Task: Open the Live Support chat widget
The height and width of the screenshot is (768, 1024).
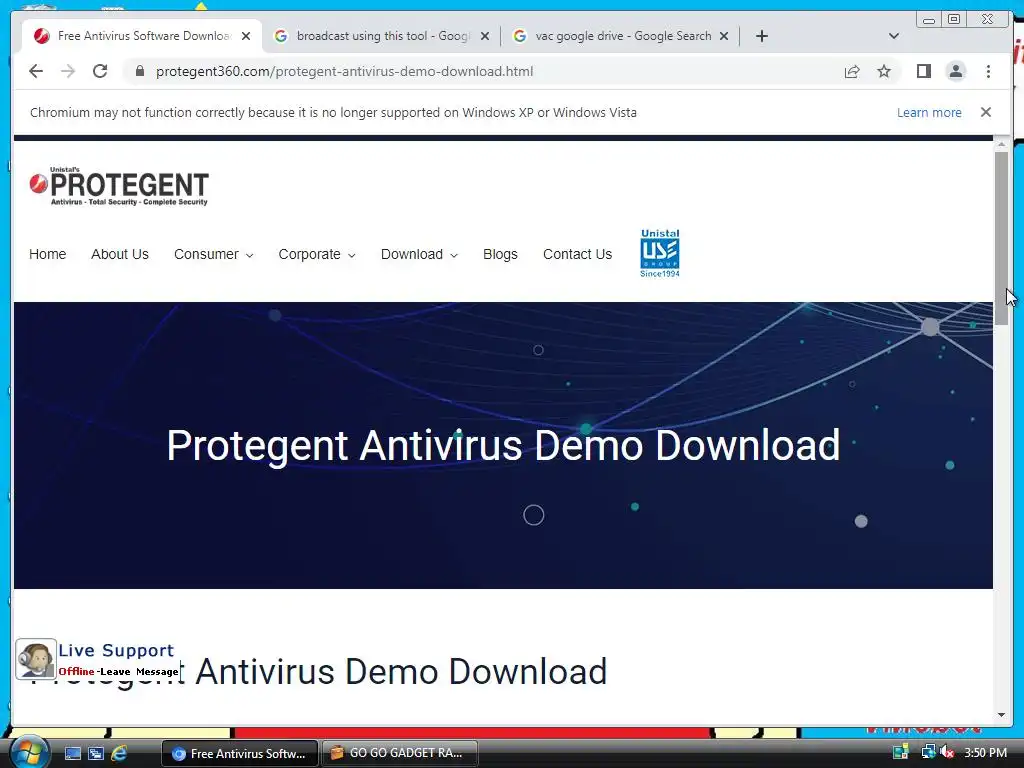Action: [x=98, y=660]
